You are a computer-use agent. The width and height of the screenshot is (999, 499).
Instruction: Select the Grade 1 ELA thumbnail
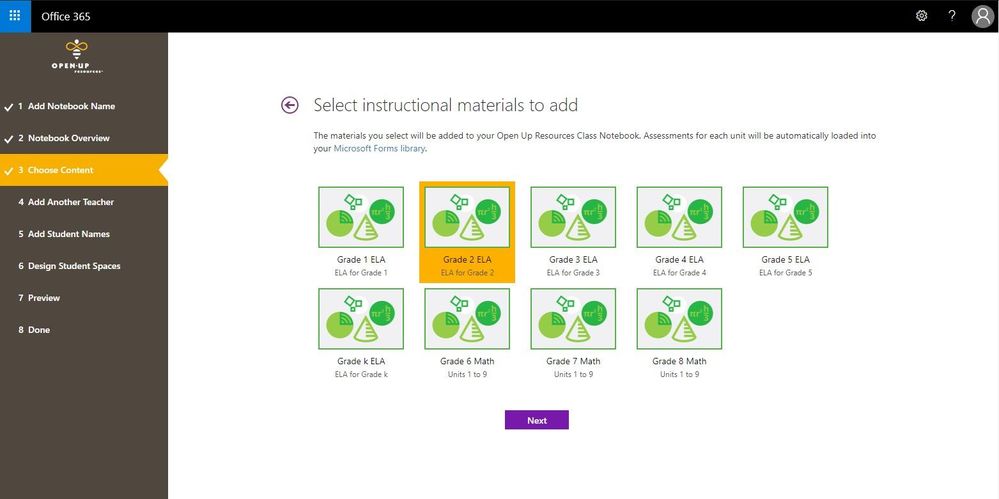point(361,217)
